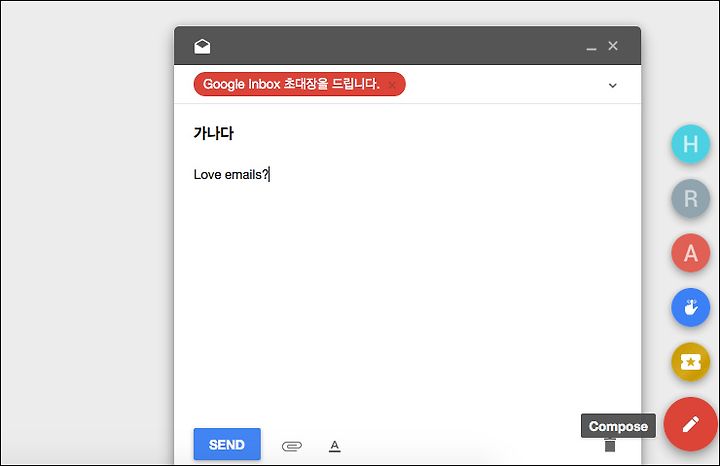Open the yellow ticket invite icon
This screenshot has height=466, width=720.
(x=691, y=362)
